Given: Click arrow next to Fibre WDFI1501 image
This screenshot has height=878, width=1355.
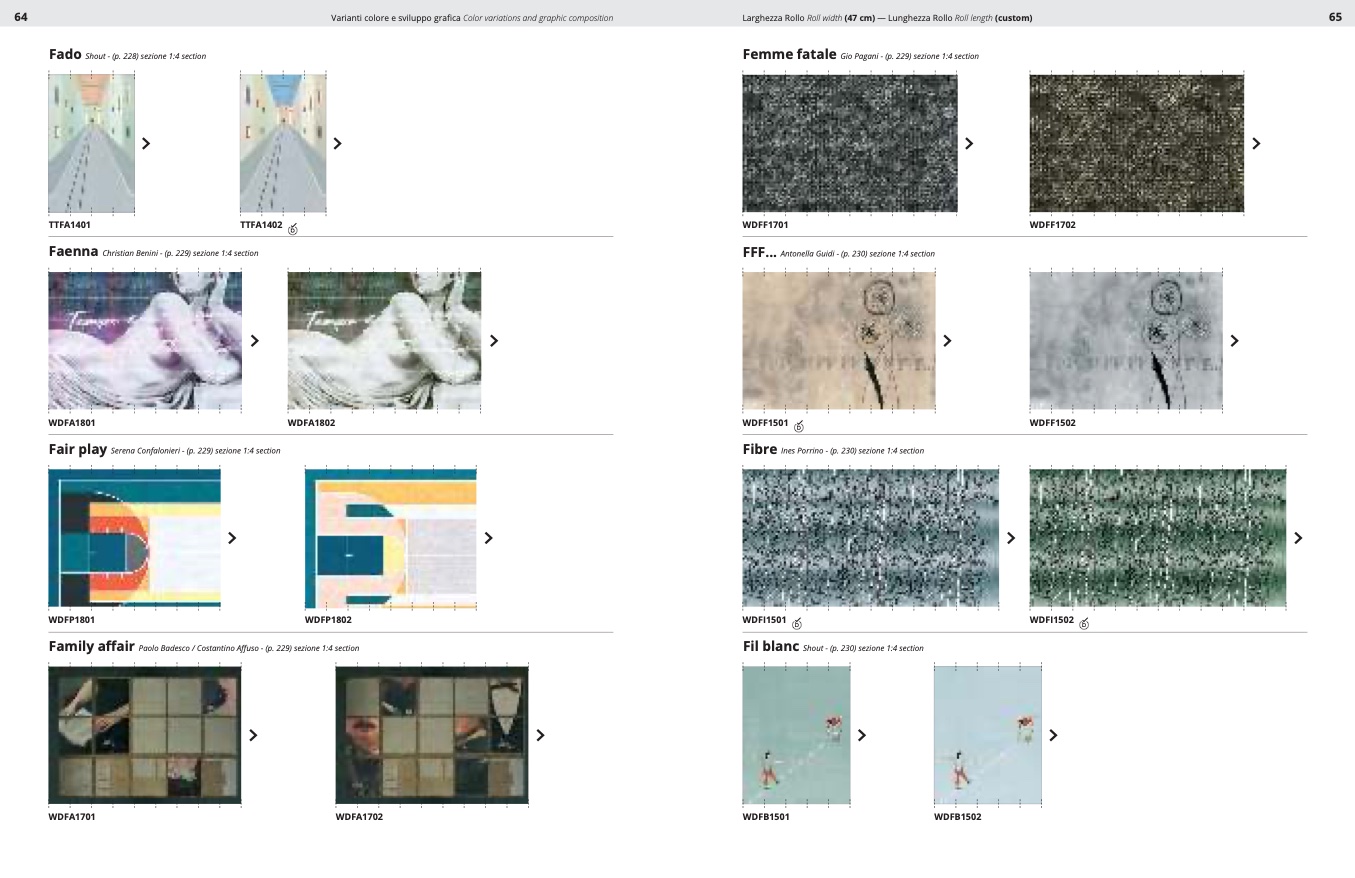Looking at the screenshot, I should pos(1011,538).
